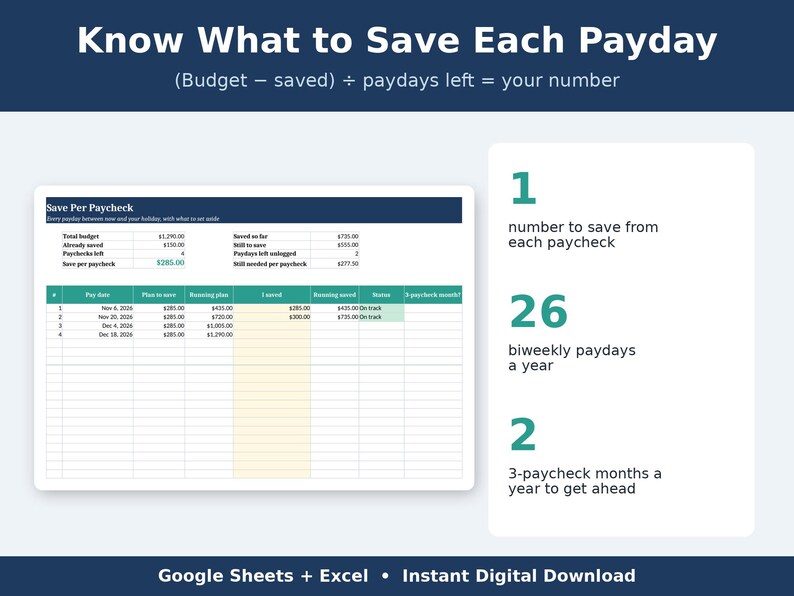The height and width of the screenshot is (596, 794).
Task: Click the 'Status' column header
Action: coord(381,295)
